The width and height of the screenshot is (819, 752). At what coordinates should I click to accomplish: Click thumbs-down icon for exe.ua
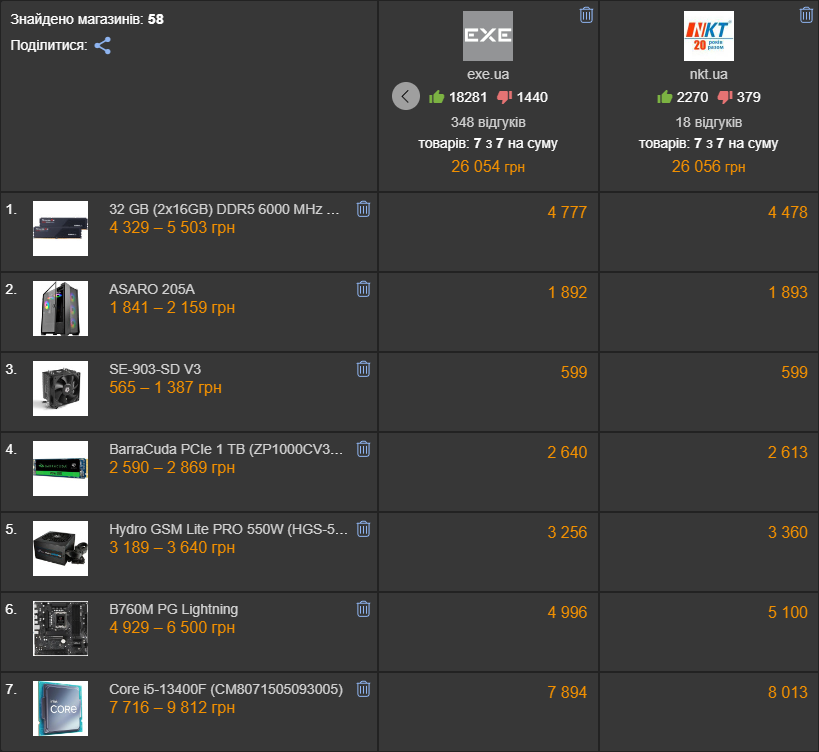point(505,97)
